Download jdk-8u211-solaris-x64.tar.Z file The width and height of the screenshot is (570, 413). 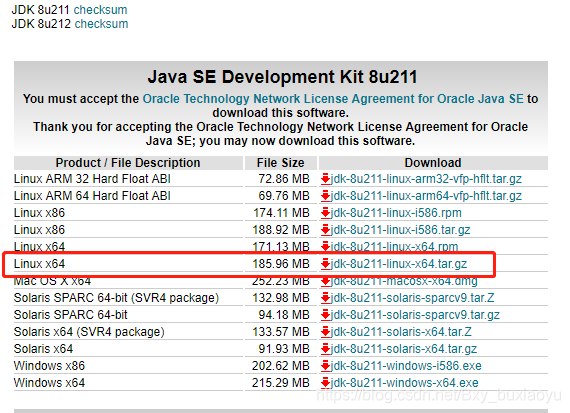(x=401, y=332)
